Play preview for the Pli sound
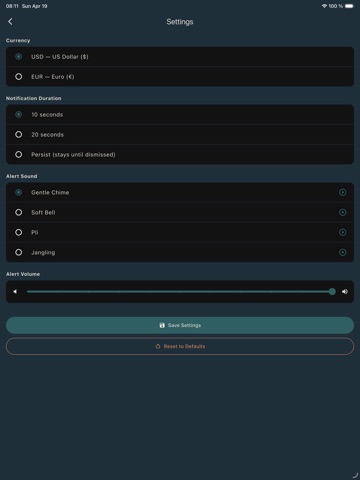The image size is (360, 480). pos(342,232)
